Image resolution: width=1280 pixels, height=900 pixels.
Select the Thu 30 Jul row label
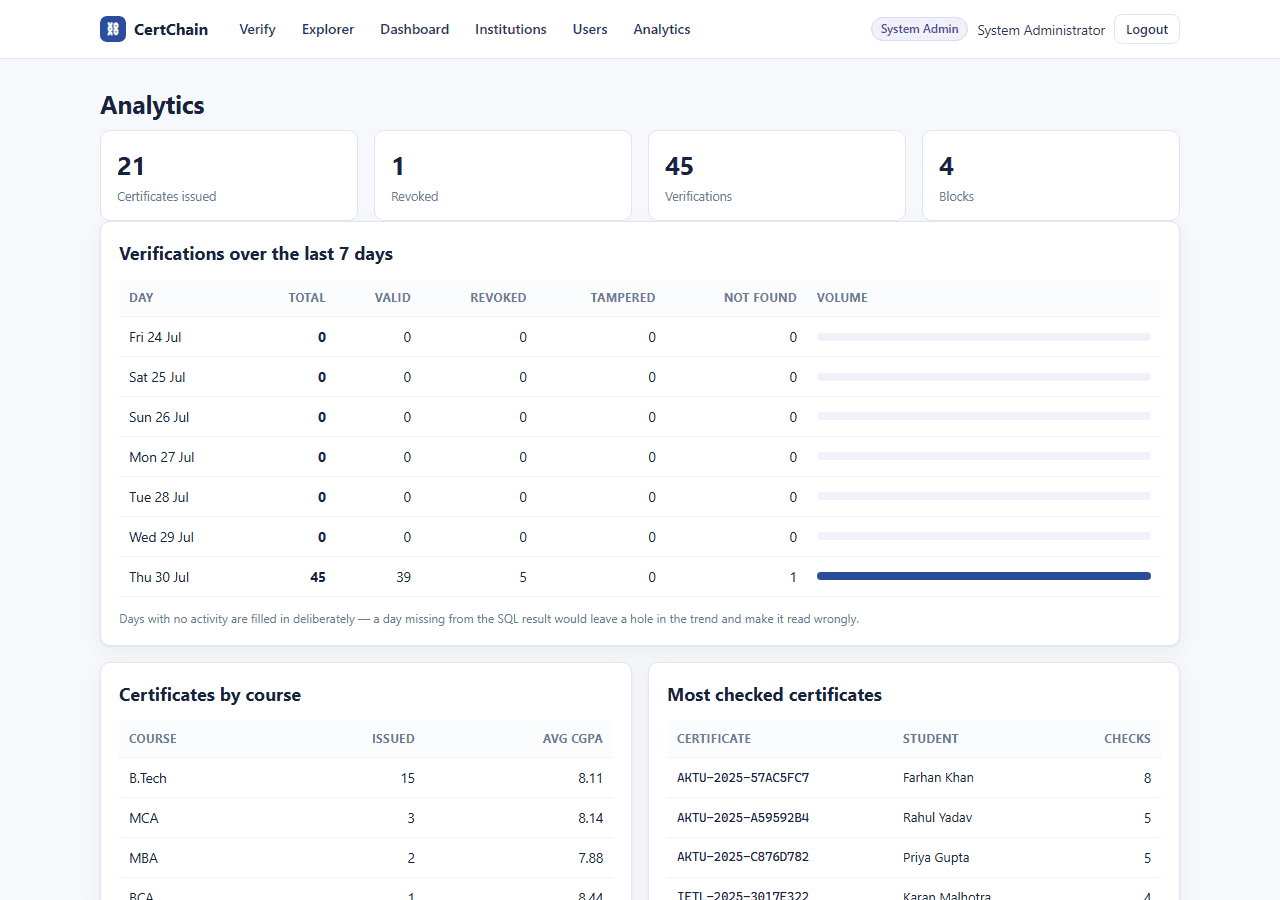pyautogui.click(x=159, y=577)
